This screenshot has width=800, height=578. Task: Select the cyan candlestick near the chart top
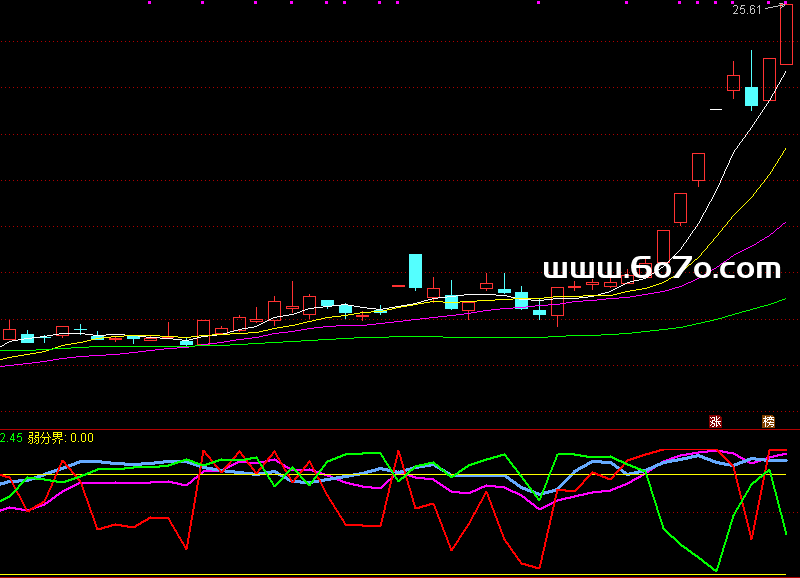(751, 81)
